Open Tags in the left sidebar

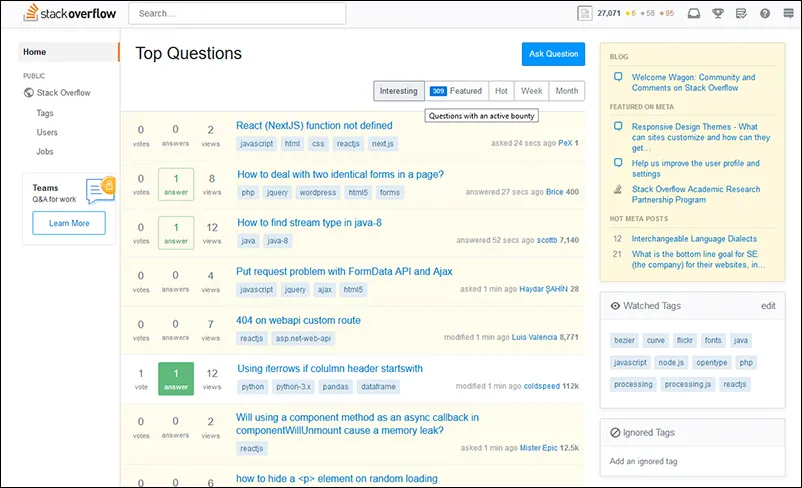[46, 113]
